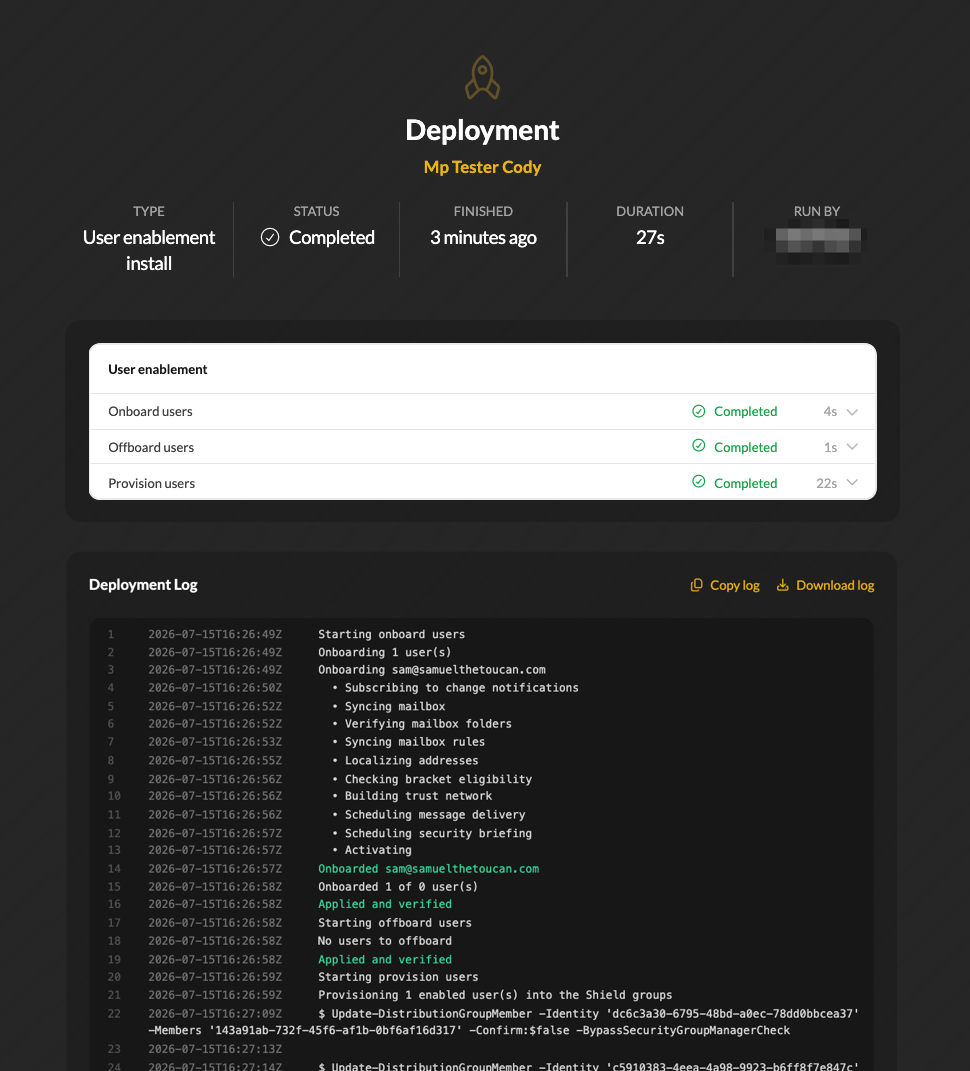Click the 1s duration in Offboard users row
Viewport: 970px width, 1071px height.
pos(830,447)
